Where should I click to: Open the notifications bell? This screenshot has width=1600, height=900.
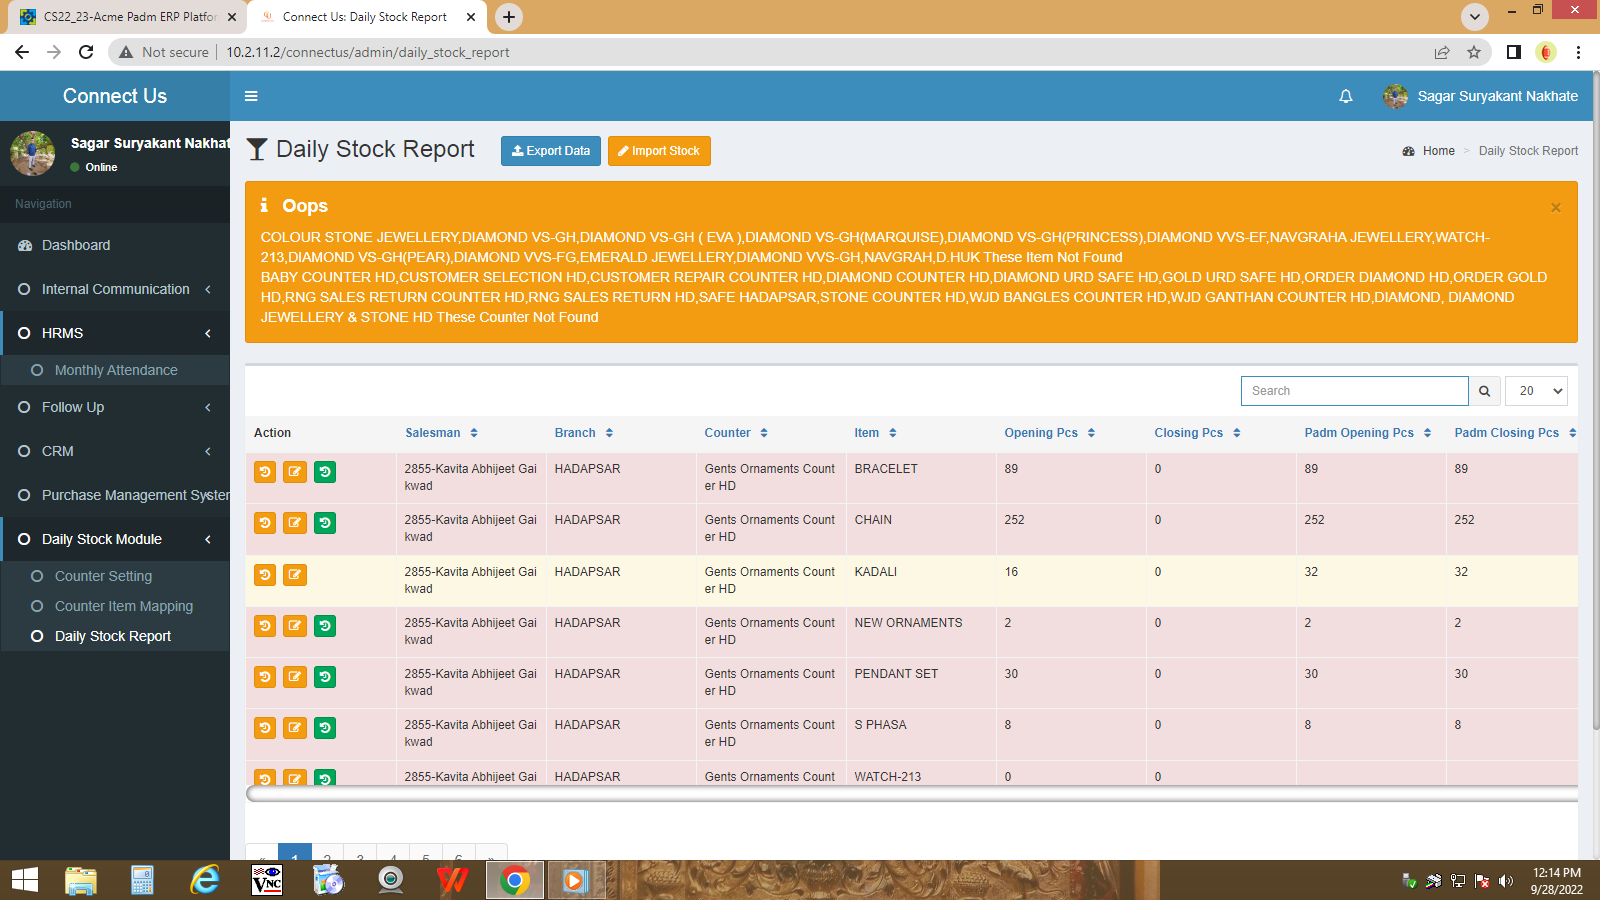pos(1346,96)
